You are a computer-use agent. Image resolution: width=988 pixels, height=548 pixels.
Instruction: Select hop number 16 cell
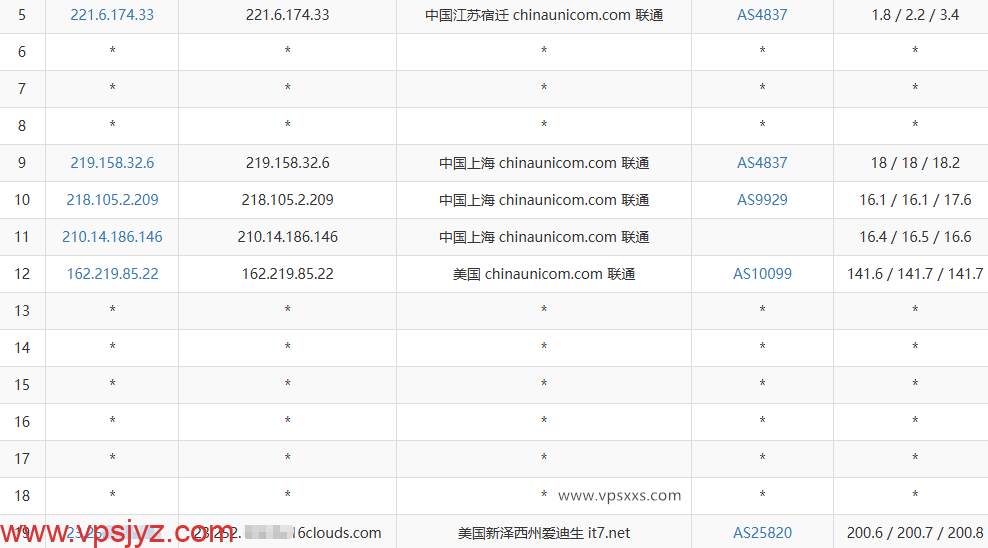22,422
